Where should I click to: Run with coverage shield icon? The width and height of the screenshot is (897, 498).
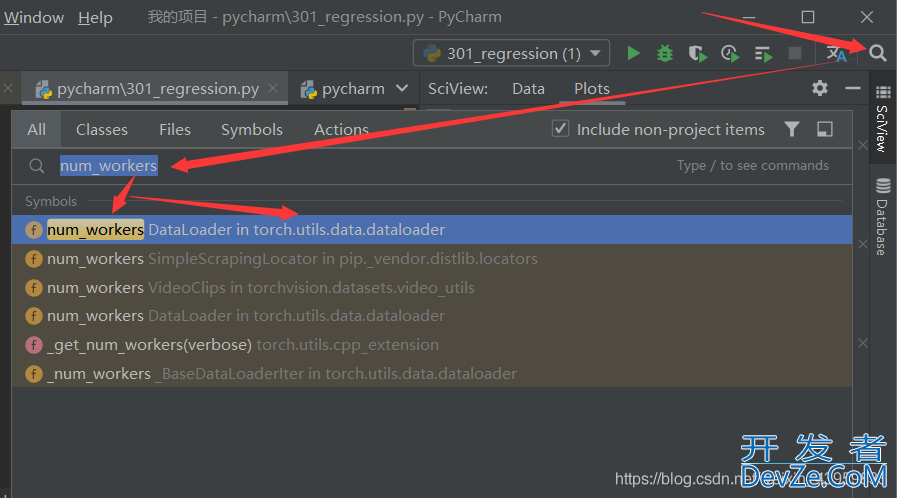(697, 54)
